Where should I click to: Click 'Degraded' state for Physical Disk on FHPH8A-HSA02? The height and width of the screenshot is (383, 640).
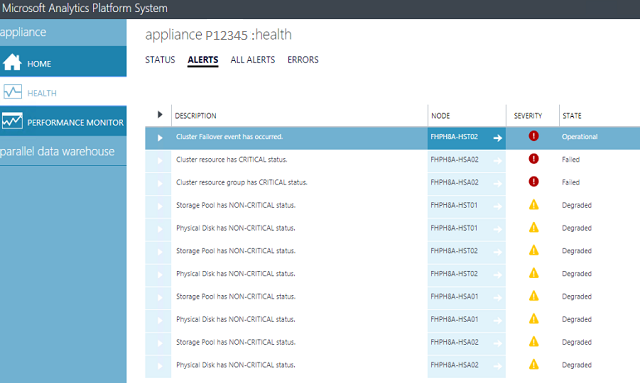click(x=576, y=365)
